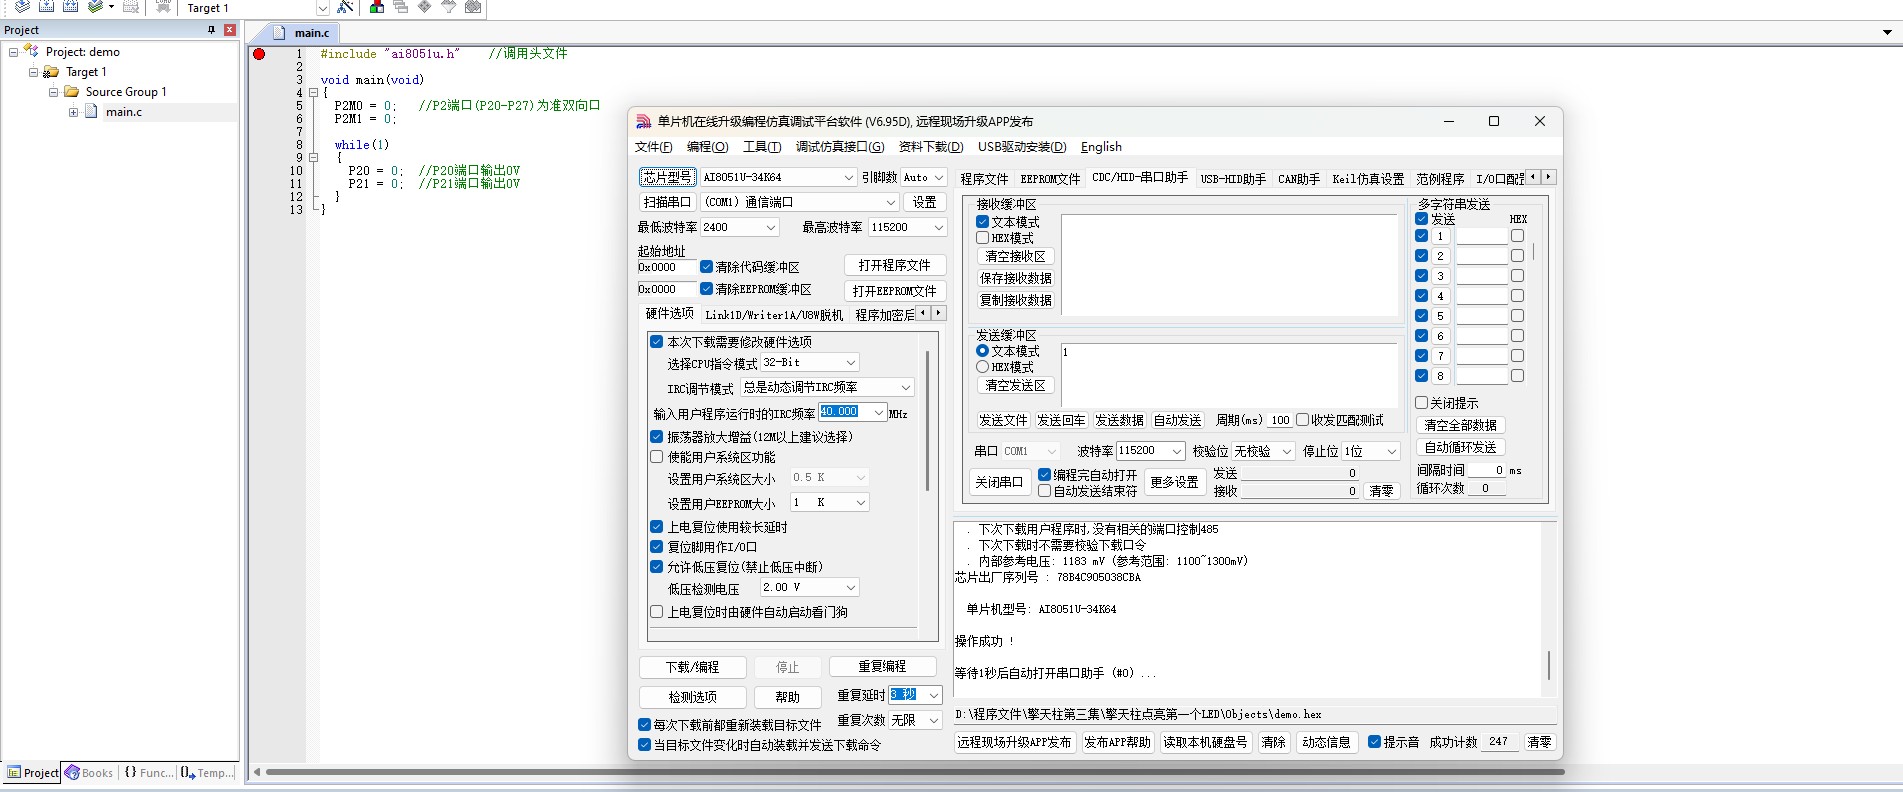The height and width of the screenshot is (792, 1903).
Task: Click the Stop build icon in Keil toolbar
Action: (131, 6)
